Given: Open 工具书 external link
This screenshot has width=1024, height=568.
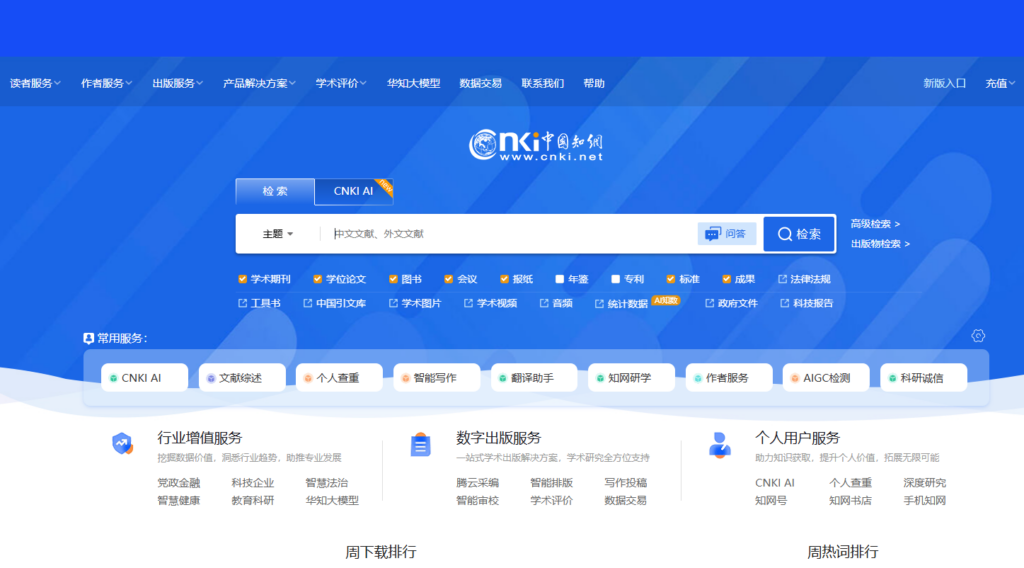Looking at the screenshot, I should tap(259, 304).
